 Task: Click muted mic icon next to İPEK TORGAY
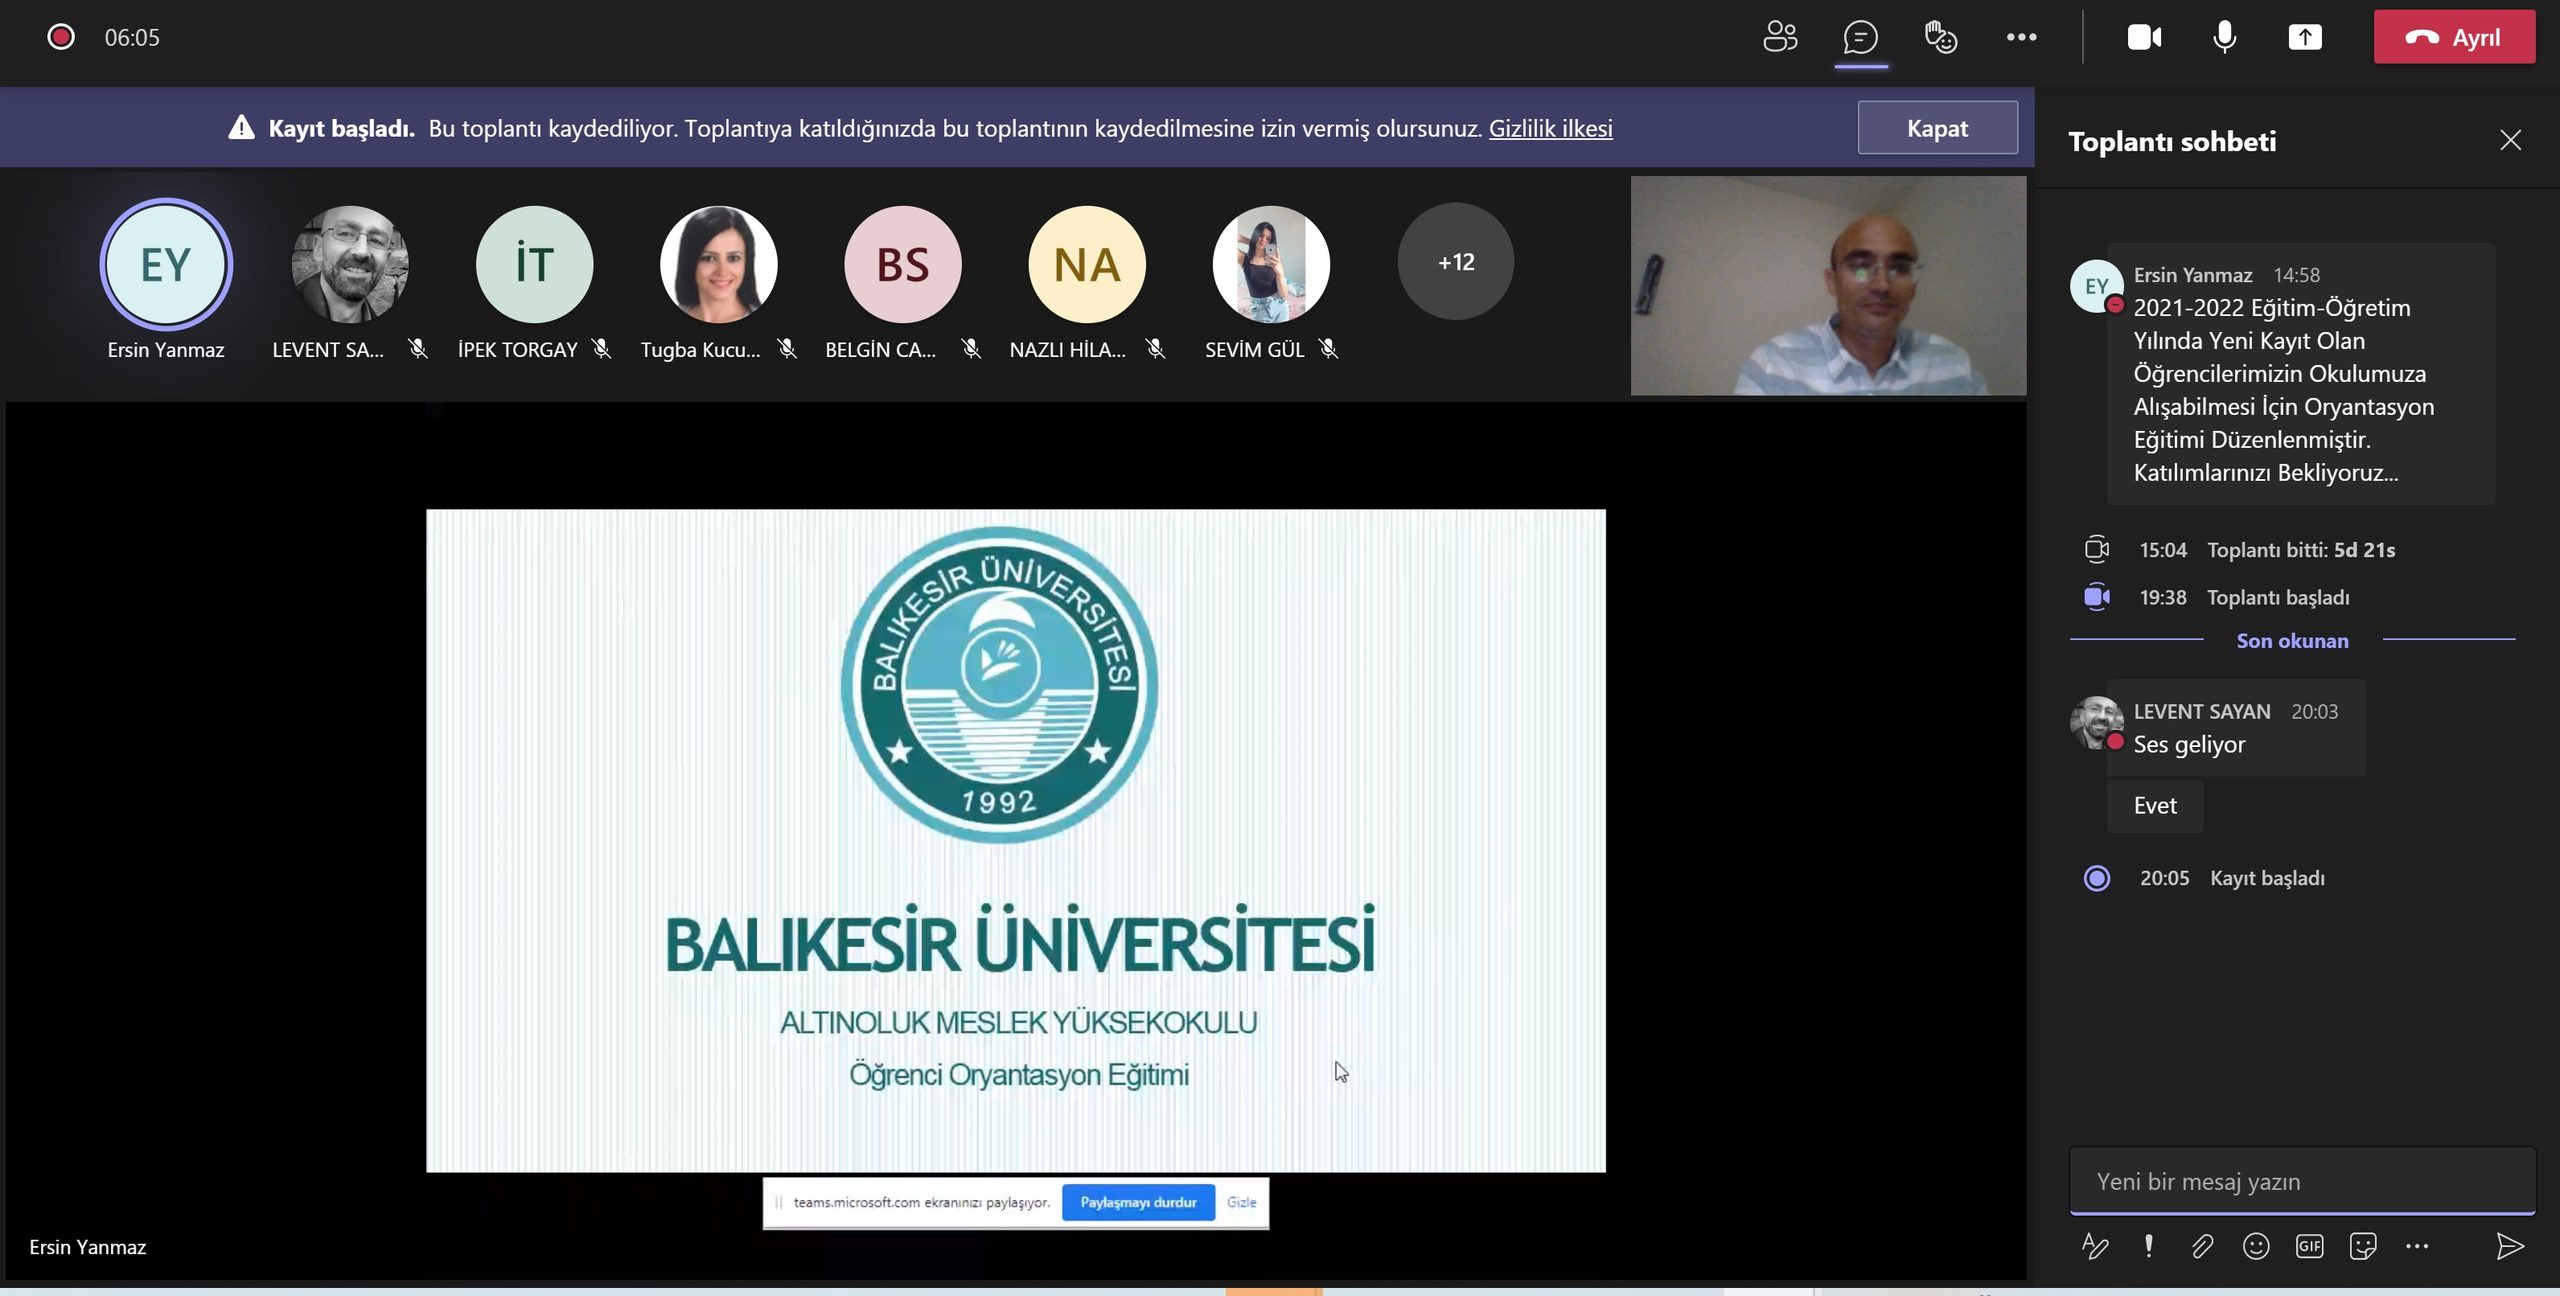pyautogui.click(x=601, y=349)
